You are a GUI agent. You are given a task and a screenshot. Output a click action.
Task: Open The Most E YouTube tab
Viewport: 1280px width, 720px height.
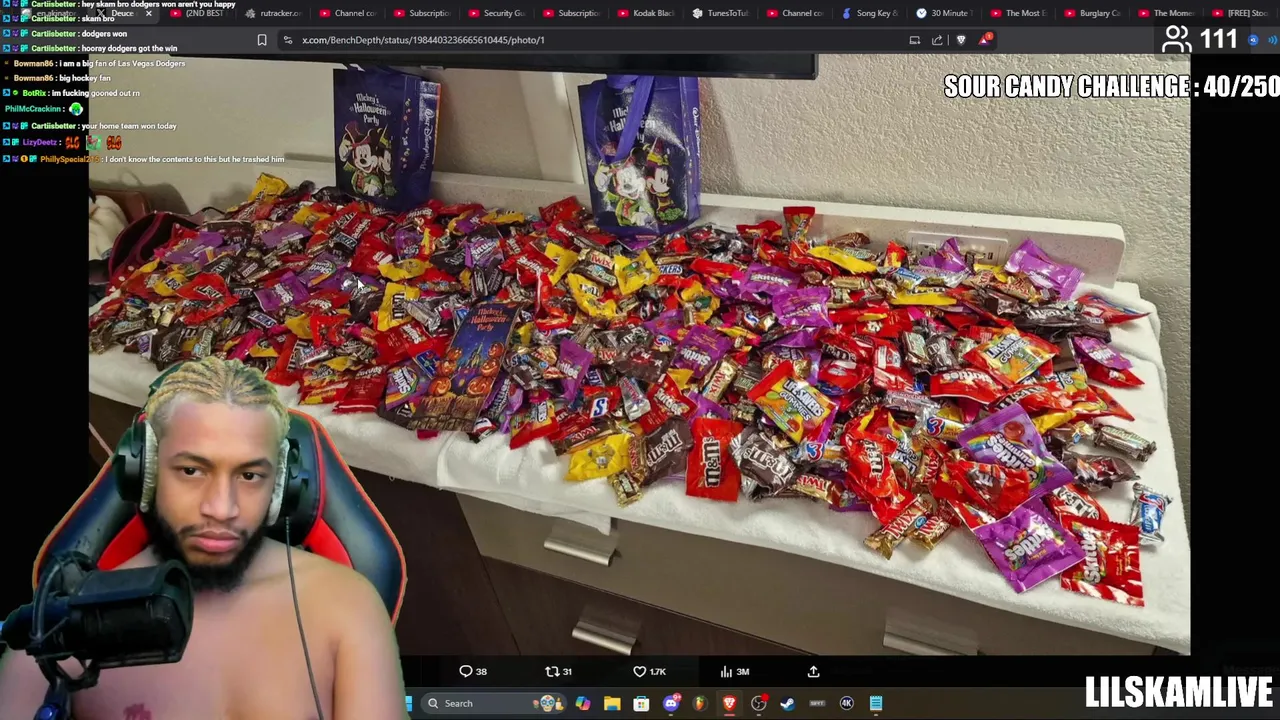(1018, 13)
